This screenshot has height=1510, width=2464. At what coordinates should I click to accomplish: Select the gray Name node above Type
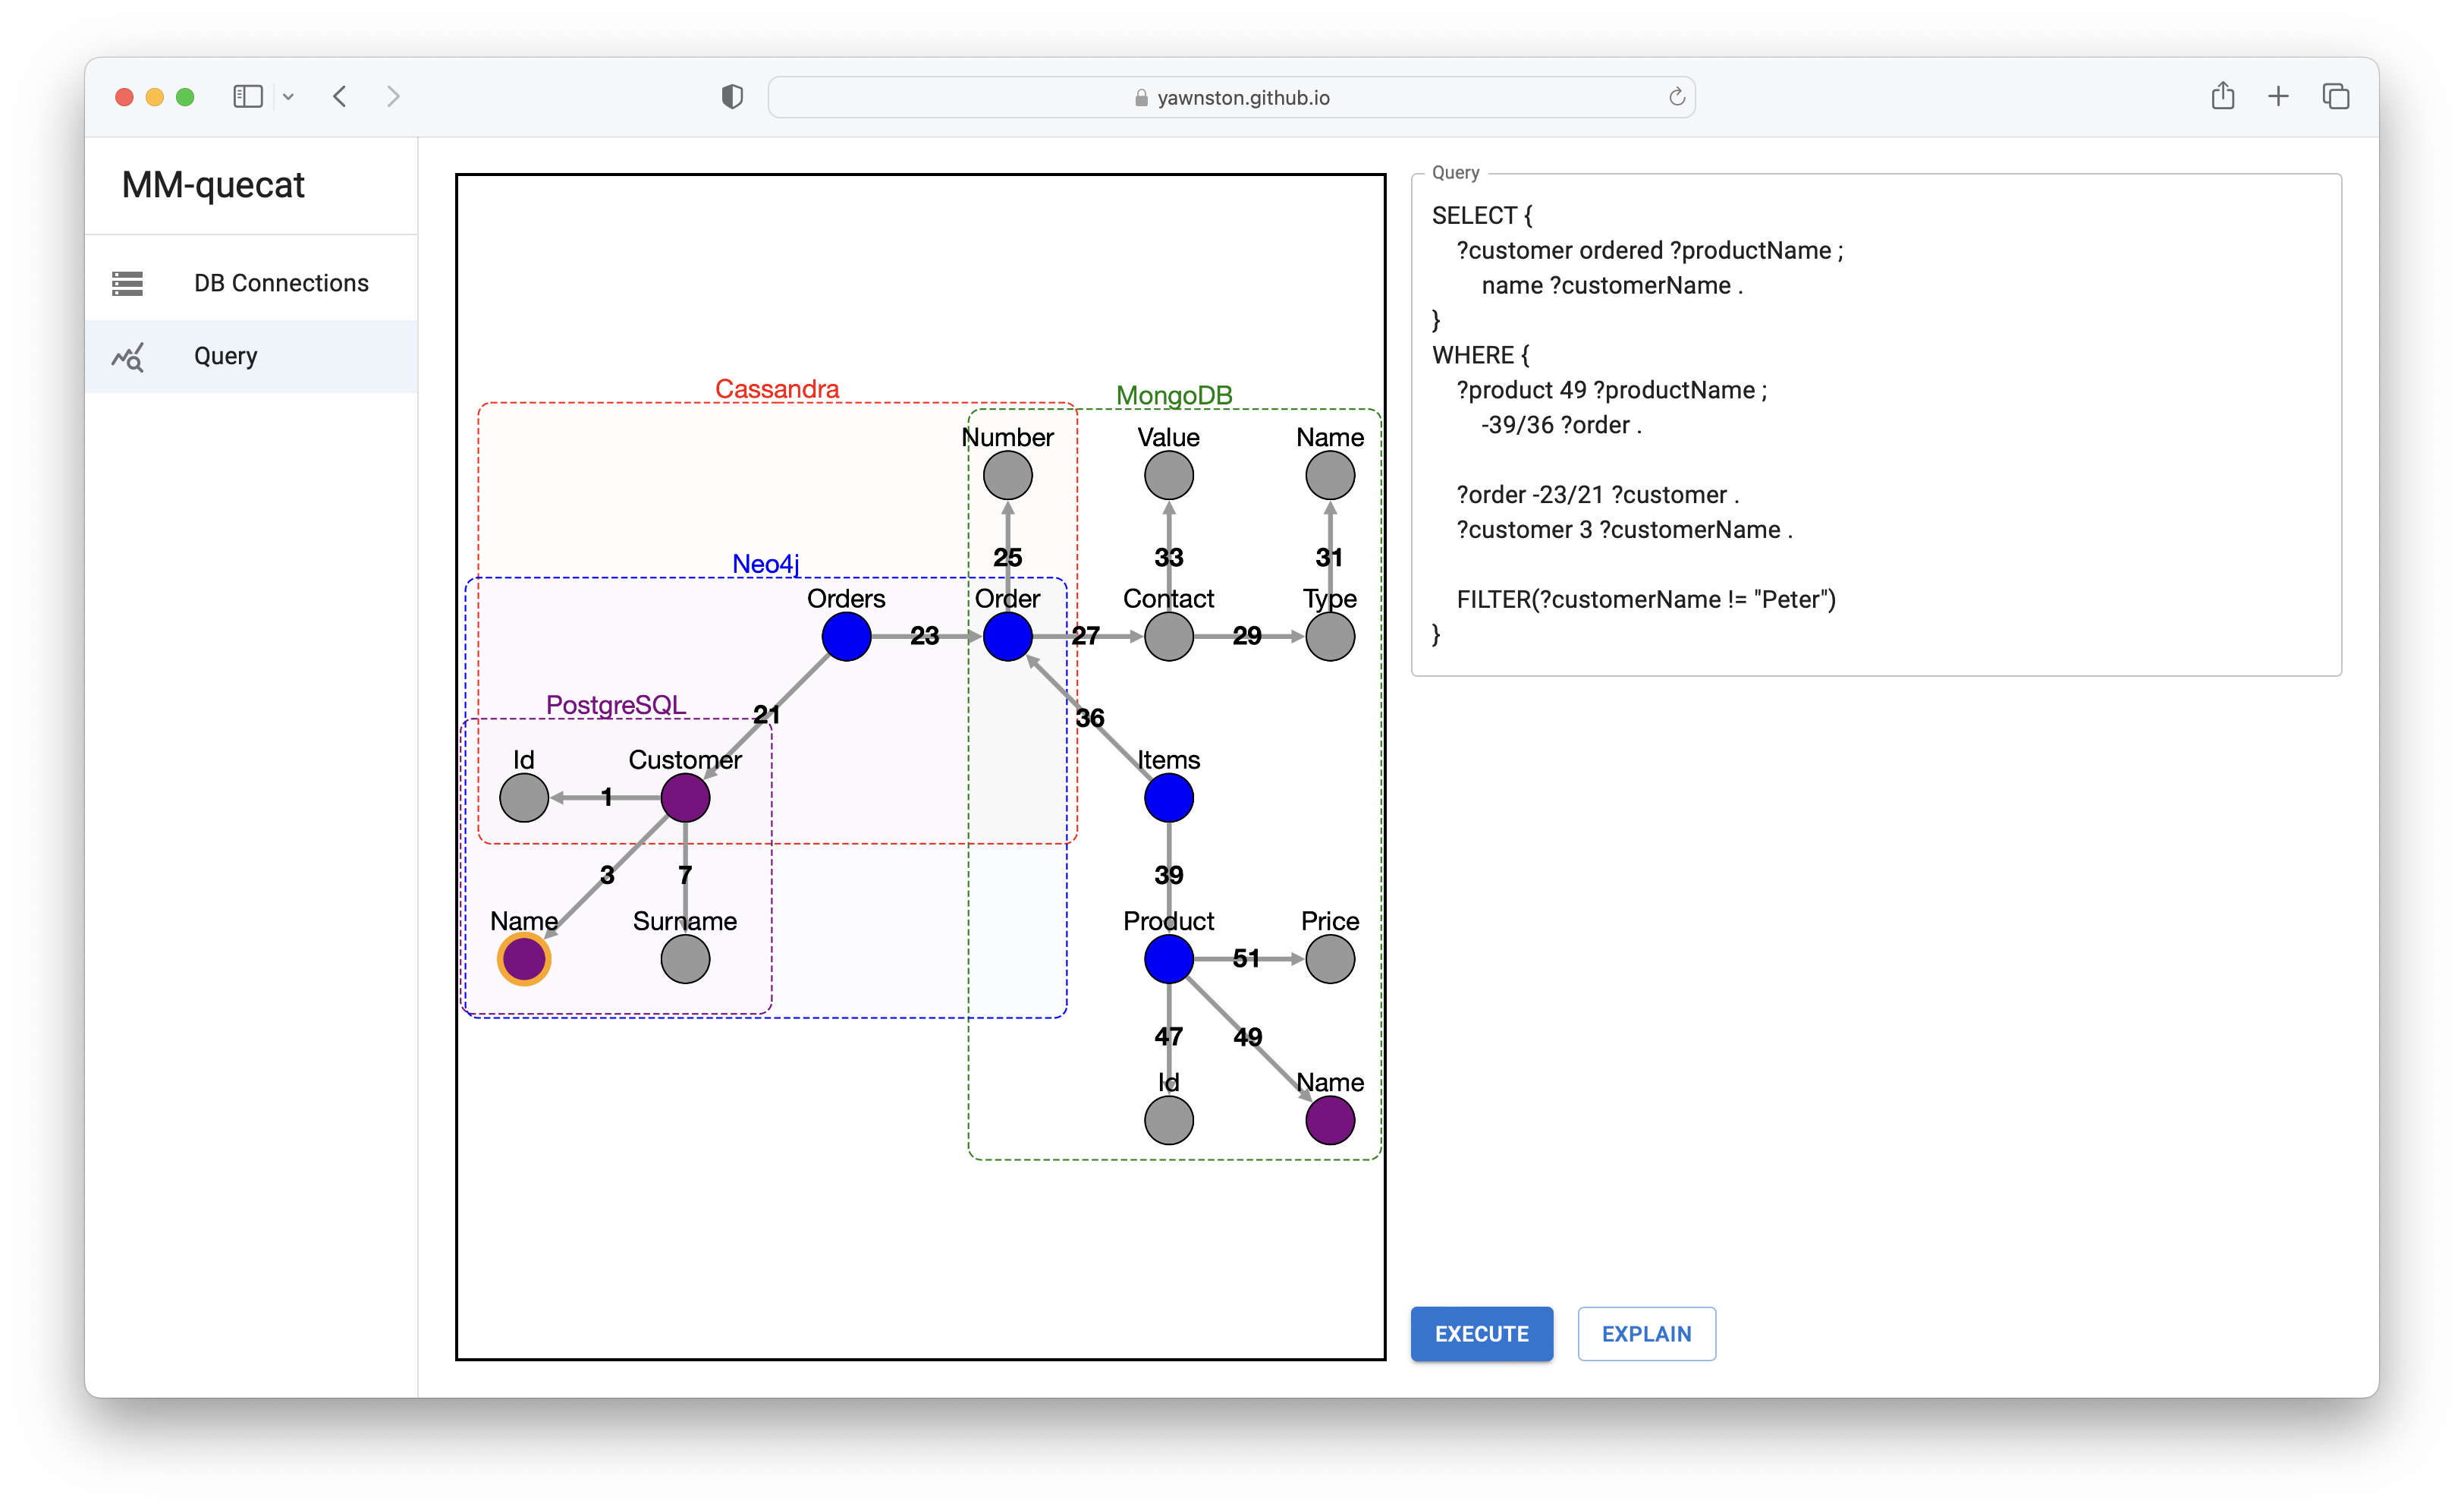click(x=1330, y=475)
